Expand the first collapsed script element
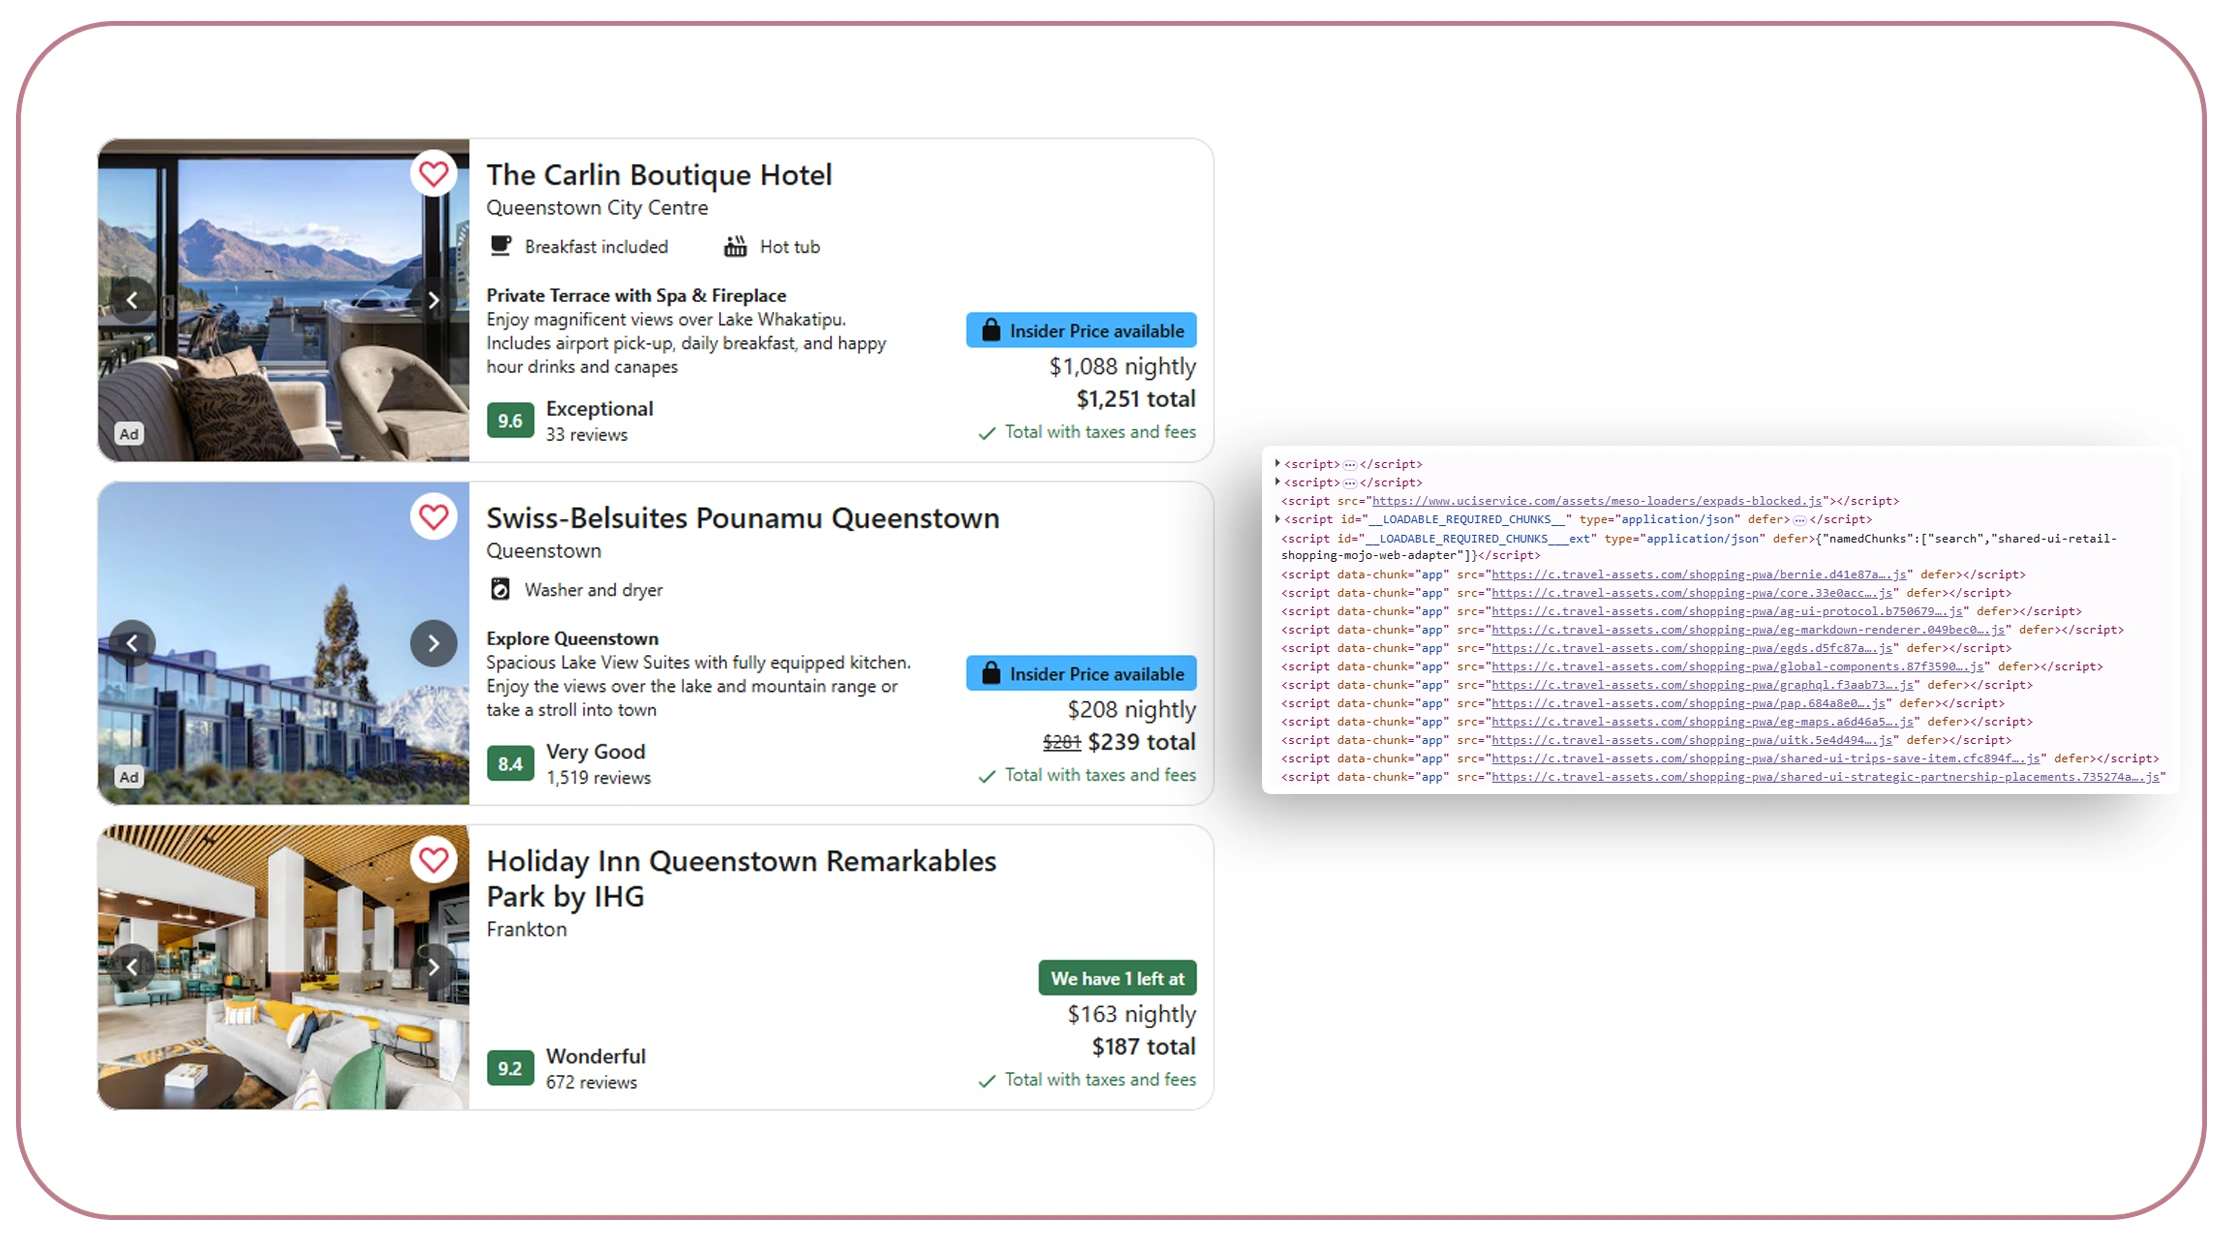 1278,463
